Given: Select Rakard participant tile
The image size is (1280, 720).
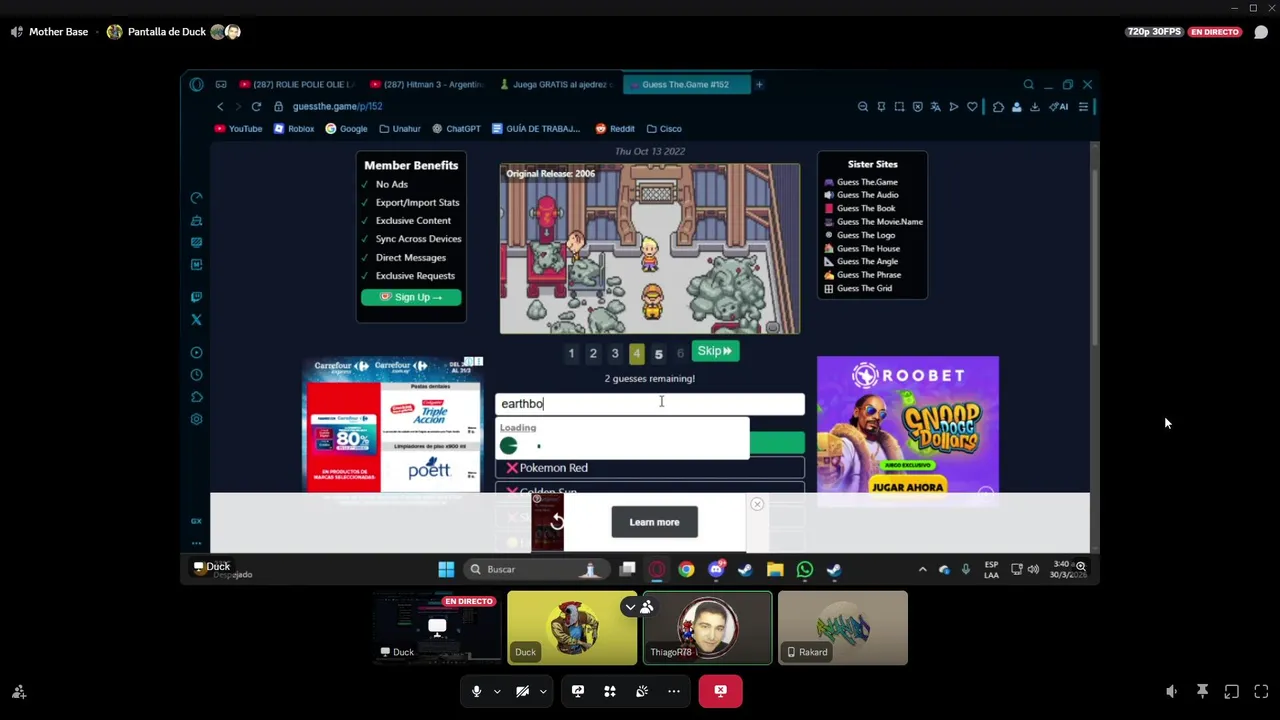Looking at the screenshot, I should [843, 628].
